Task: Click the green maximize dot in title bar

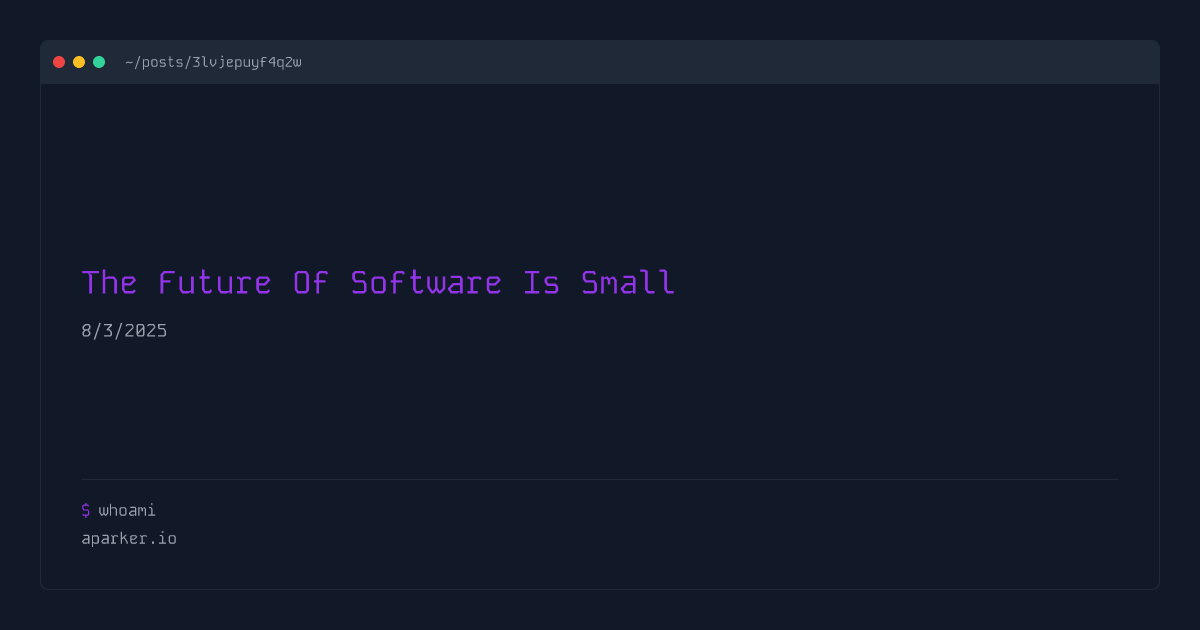Action: [99, 62]
